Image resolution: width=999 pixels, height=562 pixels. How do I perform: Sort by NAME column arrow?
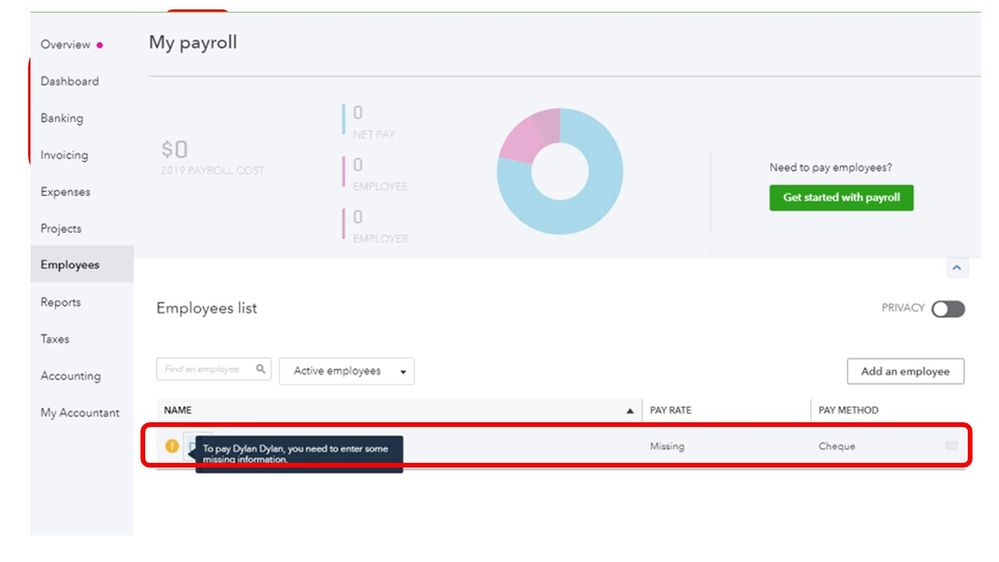(x=629, y=411)
